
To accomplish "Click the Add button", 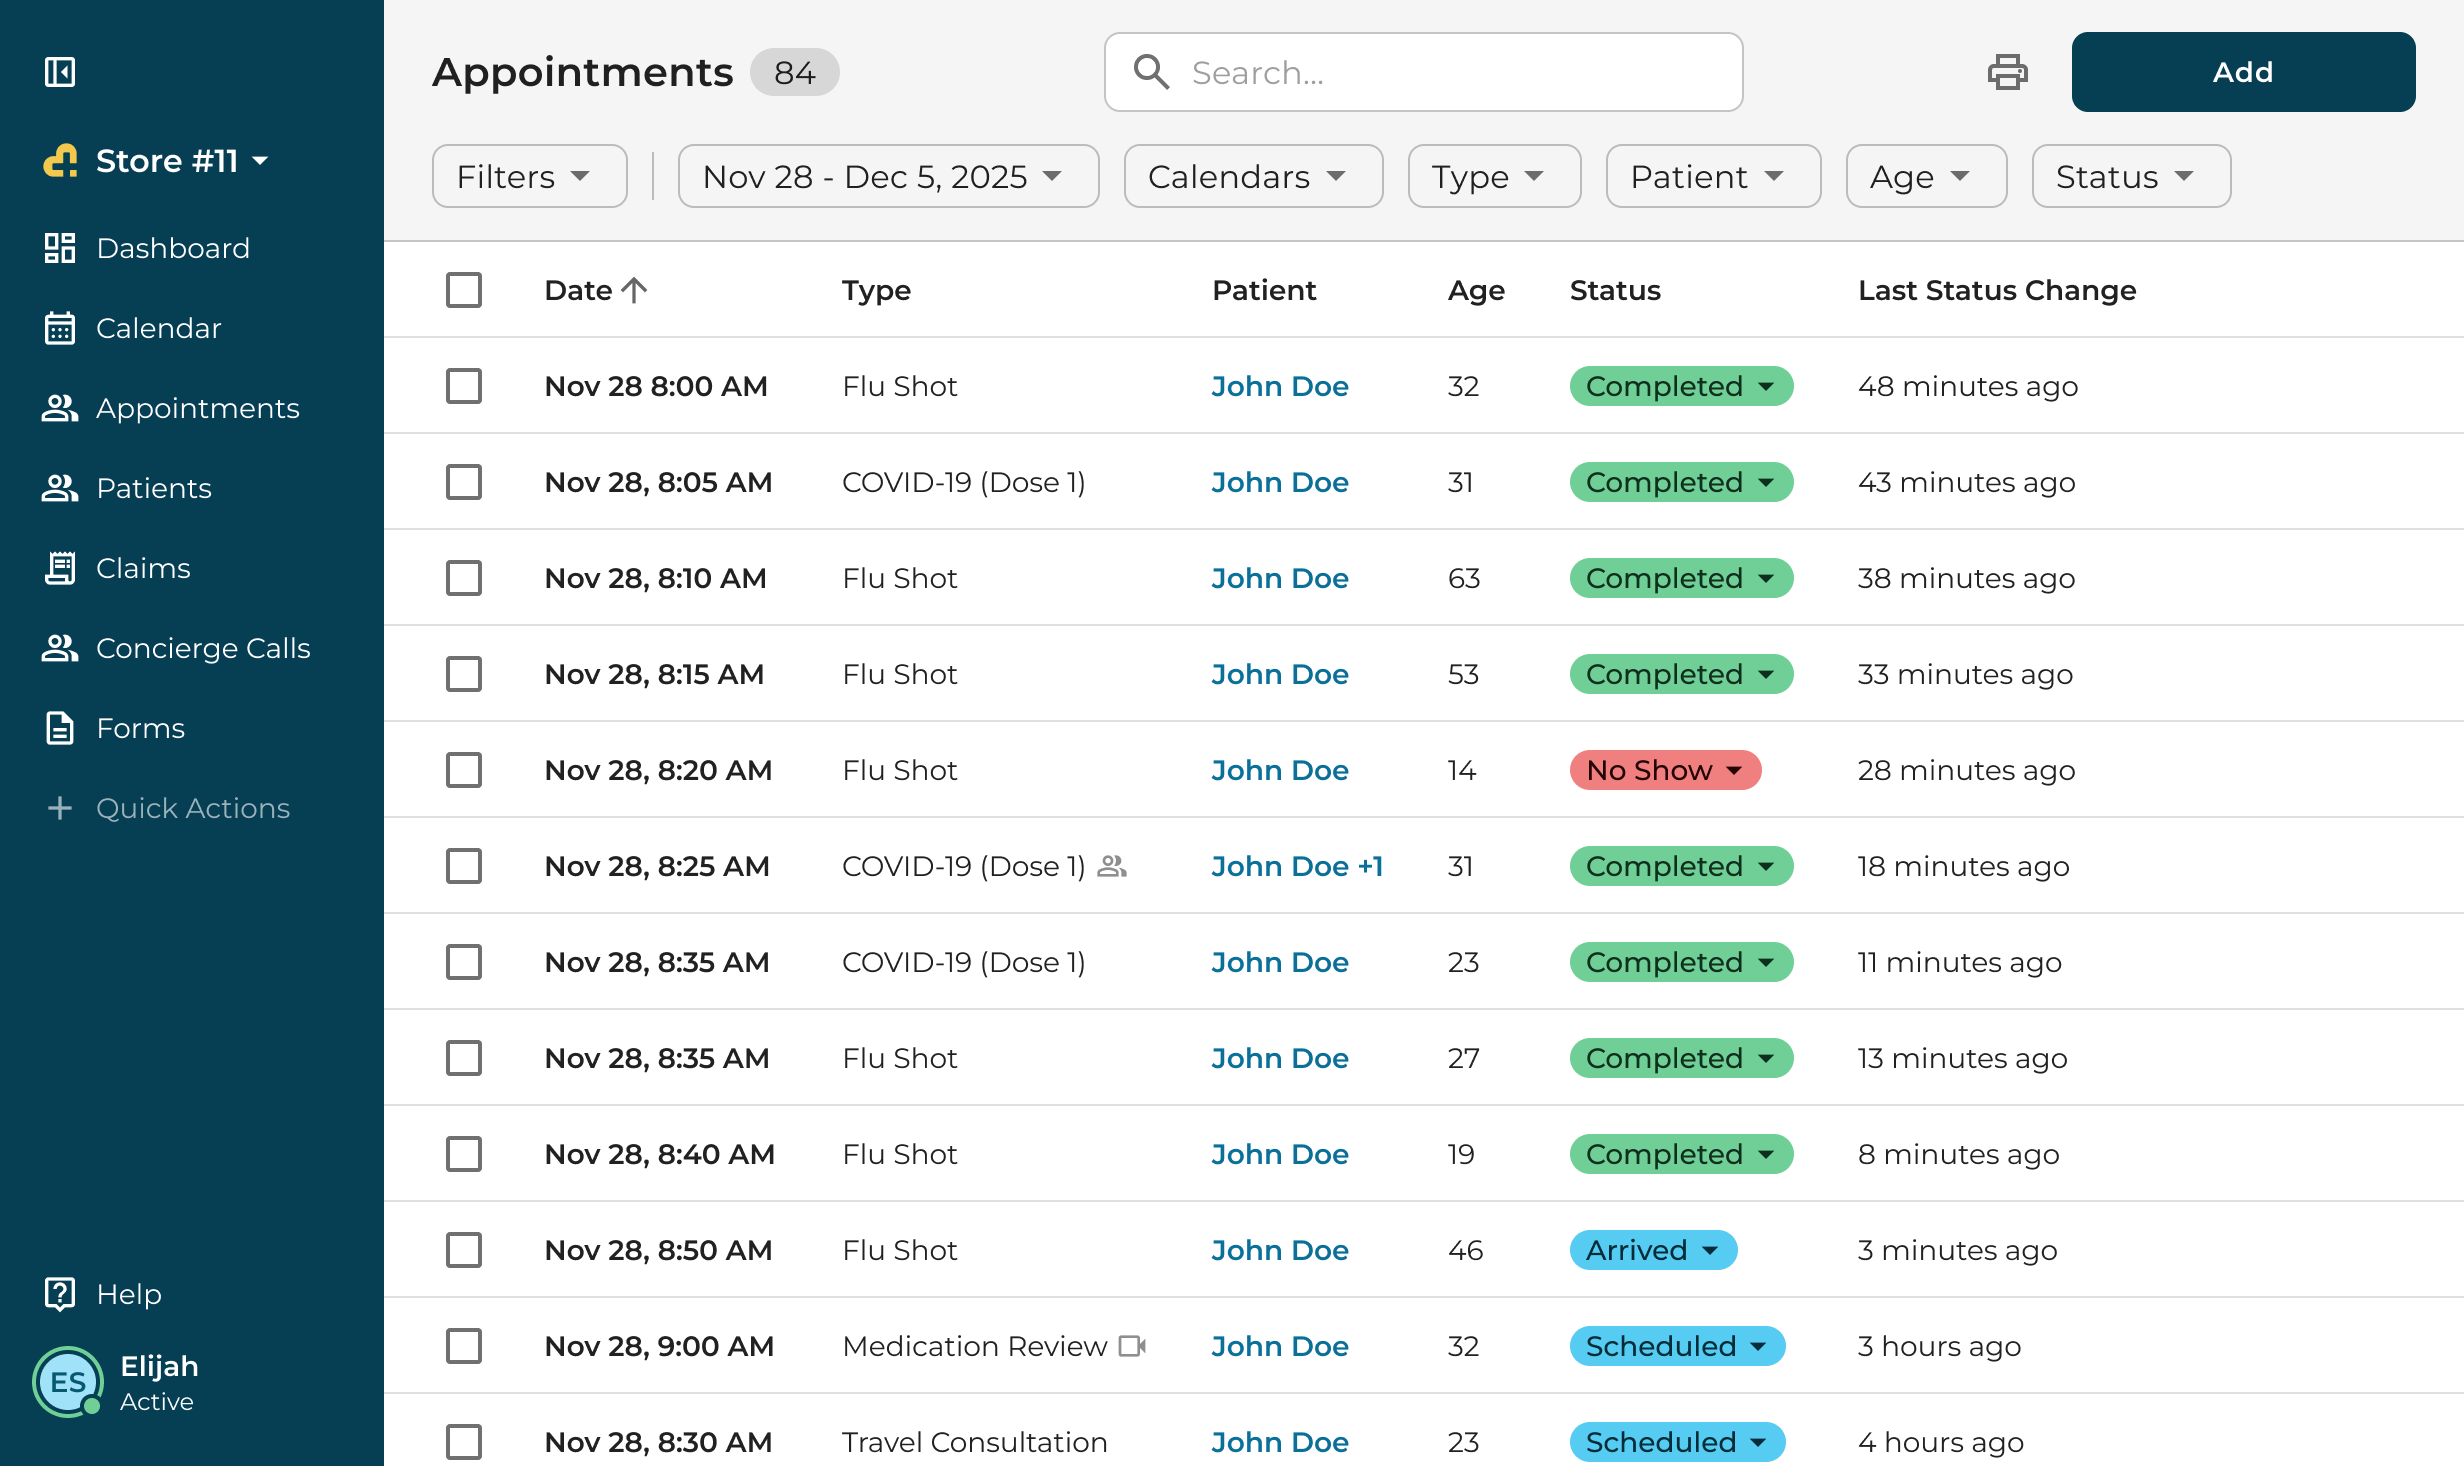I will tap(2243, 72).
